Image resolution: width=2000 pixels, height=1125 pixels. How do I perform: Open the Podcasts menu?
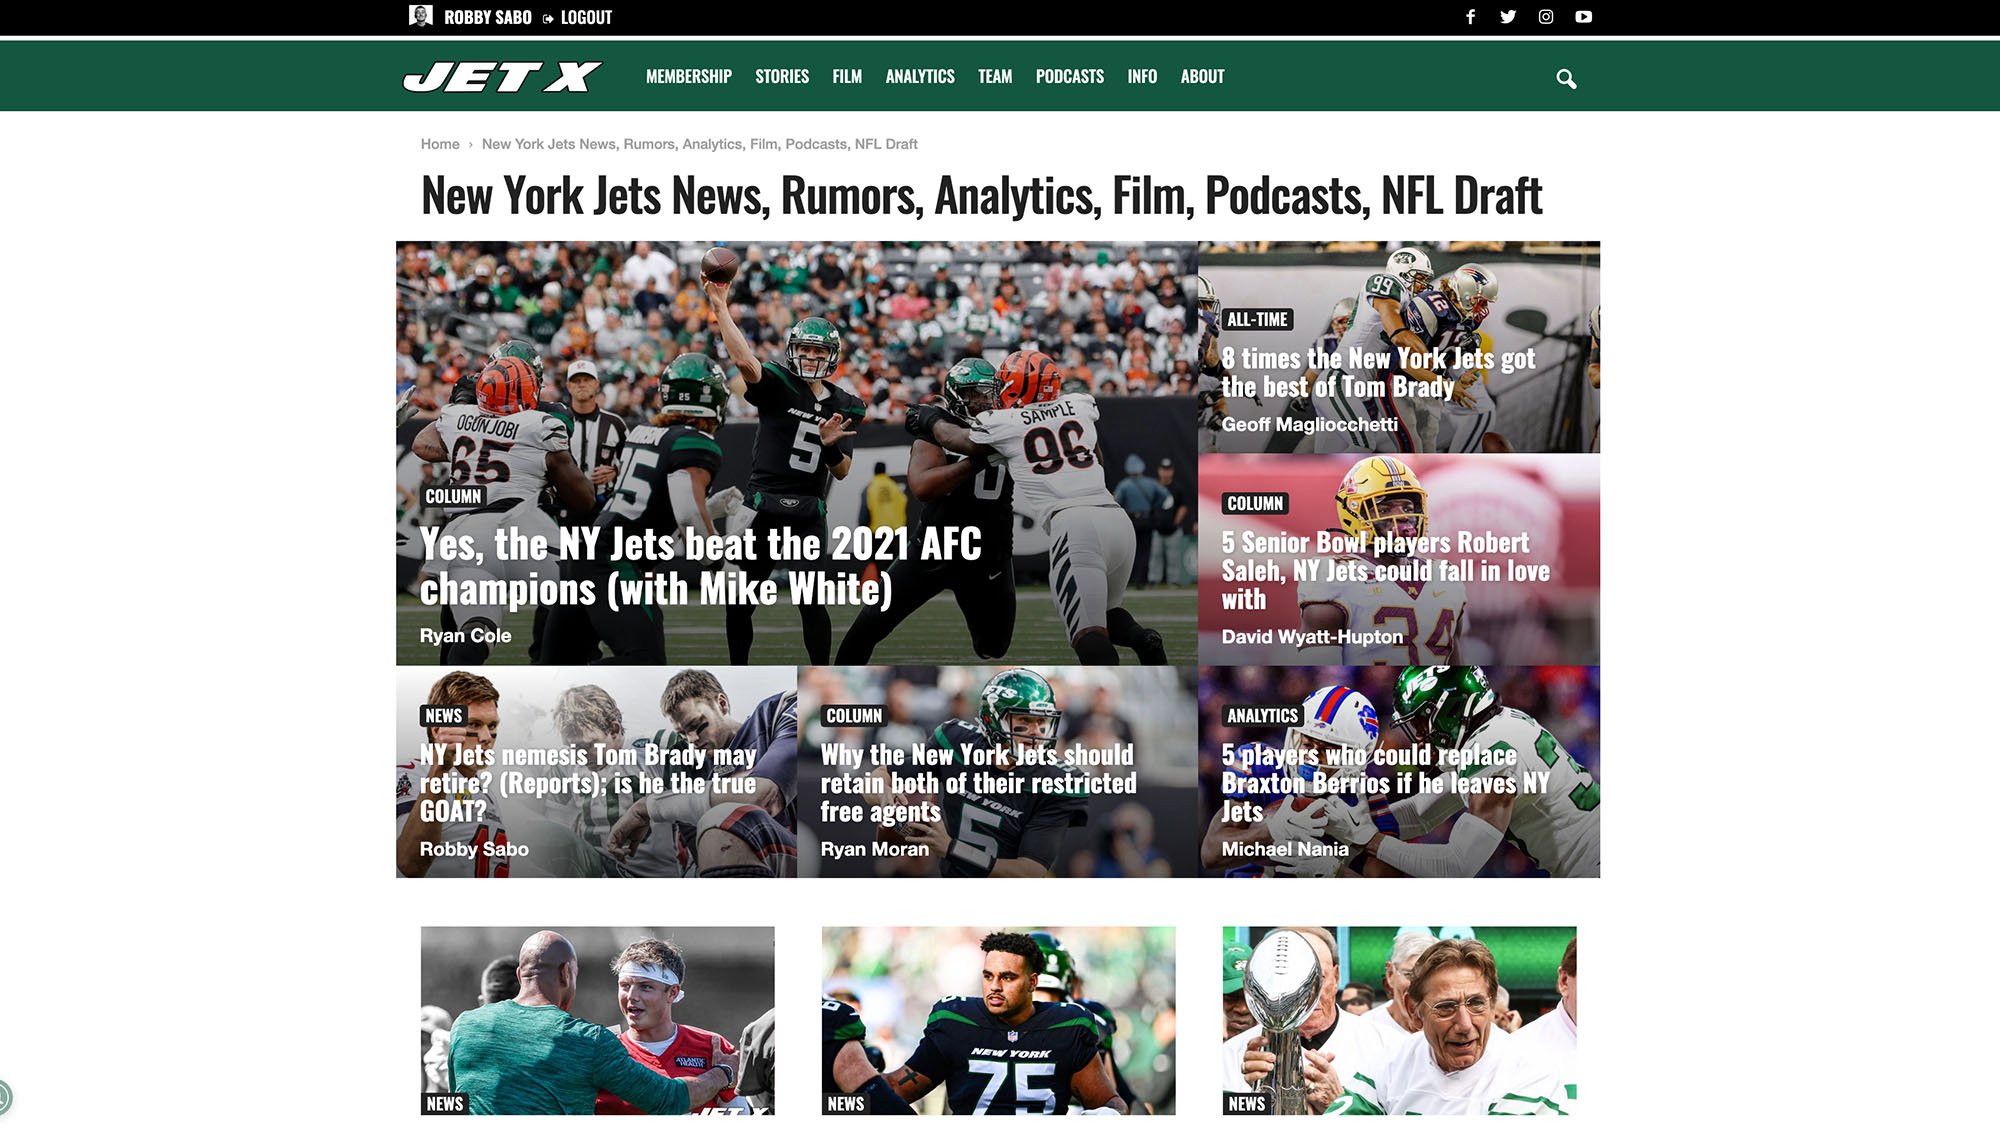point(1070,77)
